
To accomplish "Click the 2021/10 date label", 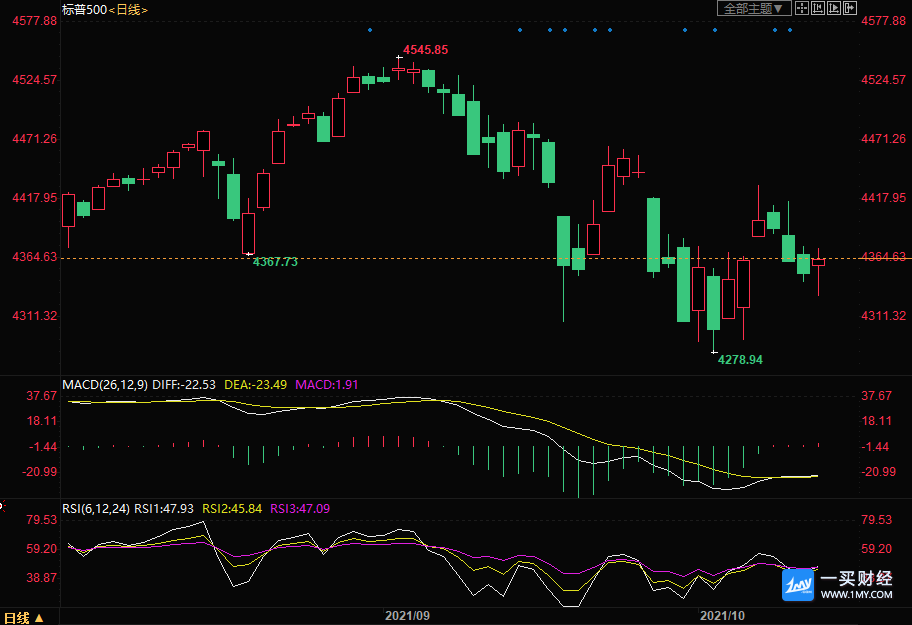I will 722,616.
